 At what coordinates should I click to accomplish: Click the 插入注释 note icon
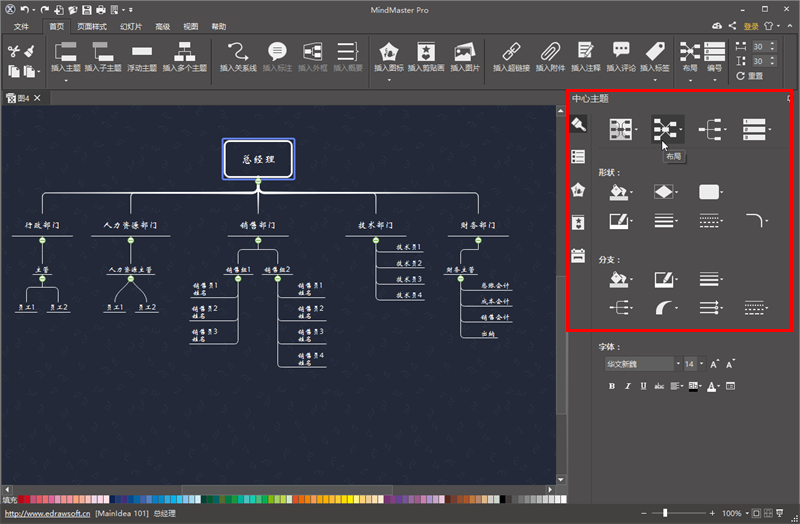coord(585,51)
